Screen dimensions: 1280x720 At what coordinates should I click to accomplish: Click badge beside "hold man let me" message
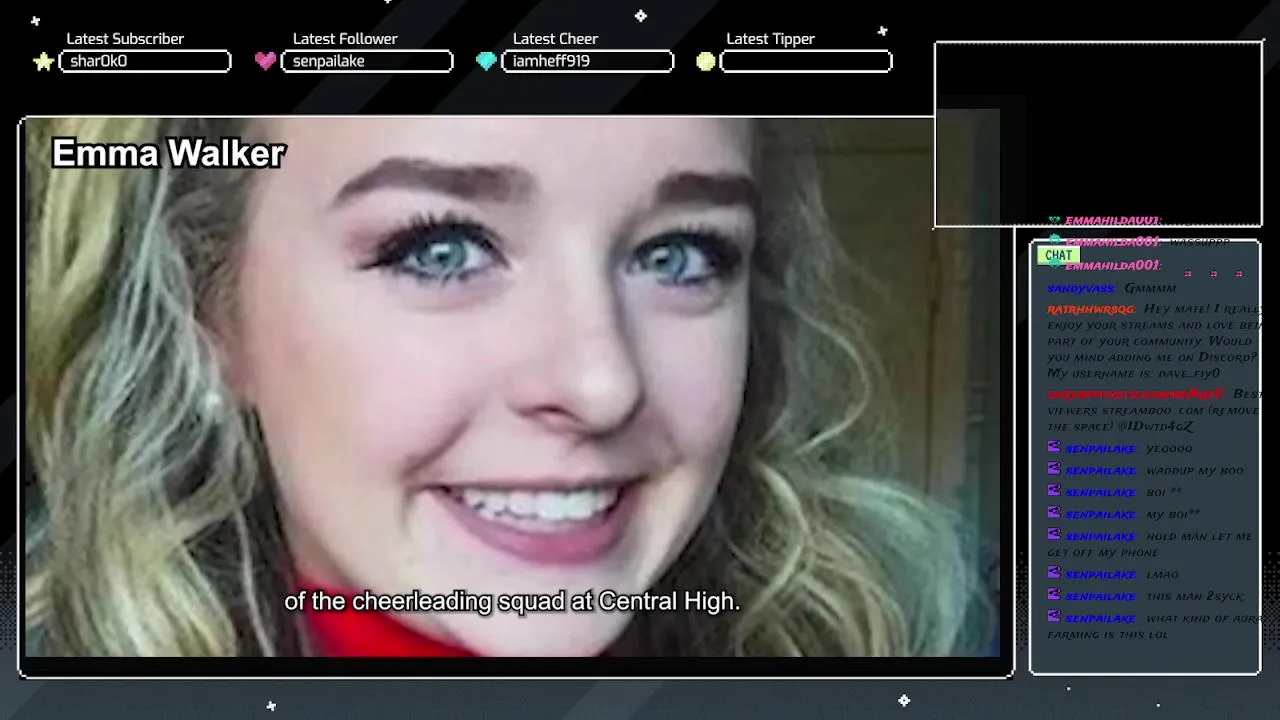1054,535
